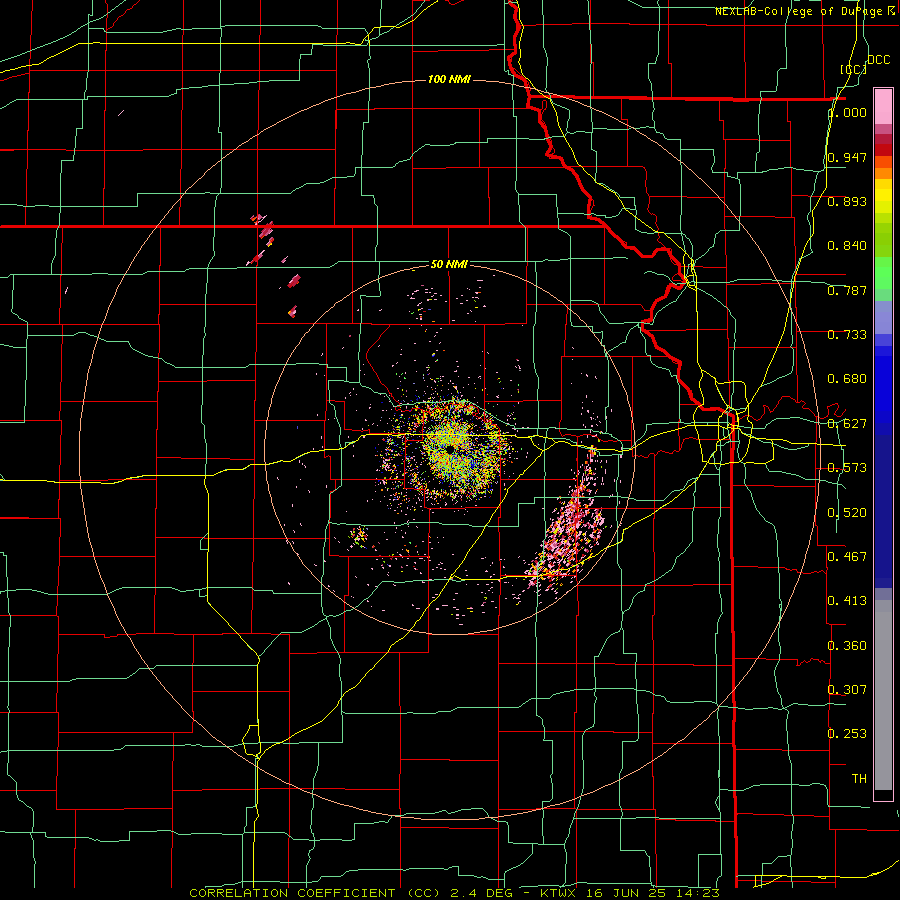The height and width of the screenshot is (900, 900).
Task: Click the 0.360 color scale value
Action: point(847,646)
